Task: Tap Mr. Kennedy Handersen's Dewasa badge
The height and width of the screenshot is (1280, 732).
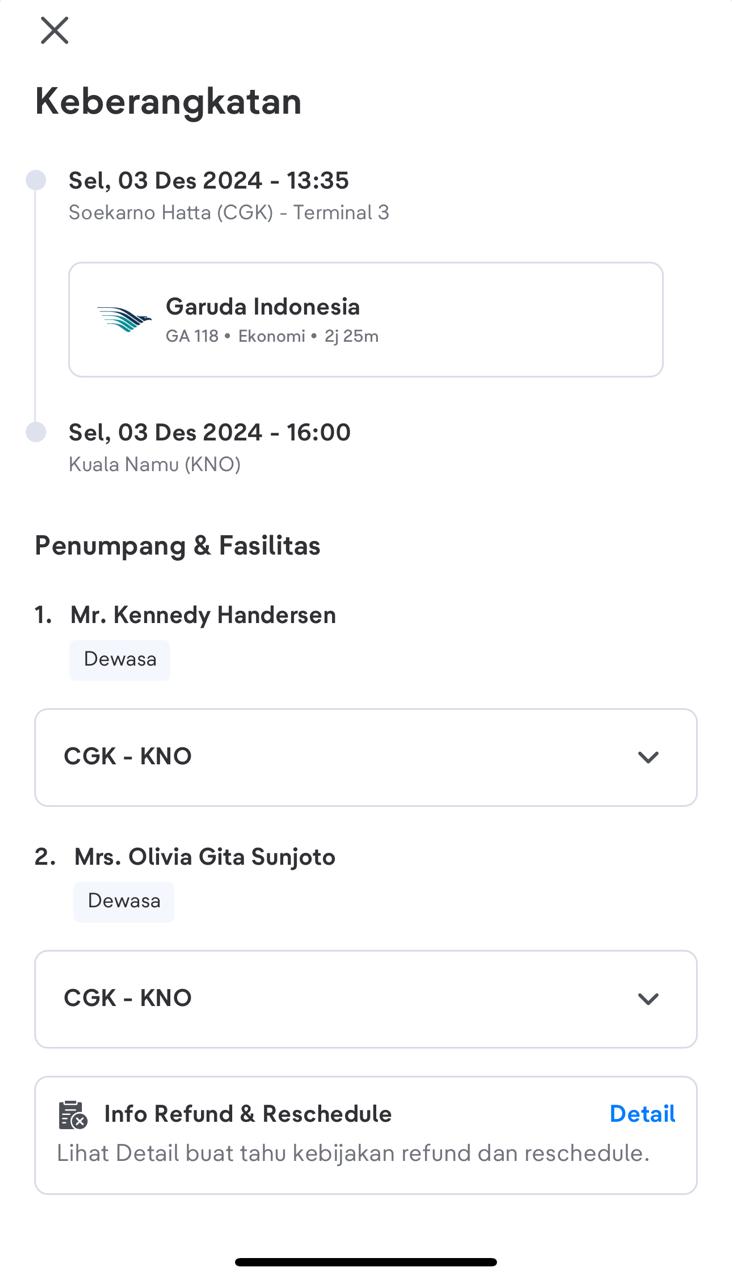Action: click(x=120, y=660)
